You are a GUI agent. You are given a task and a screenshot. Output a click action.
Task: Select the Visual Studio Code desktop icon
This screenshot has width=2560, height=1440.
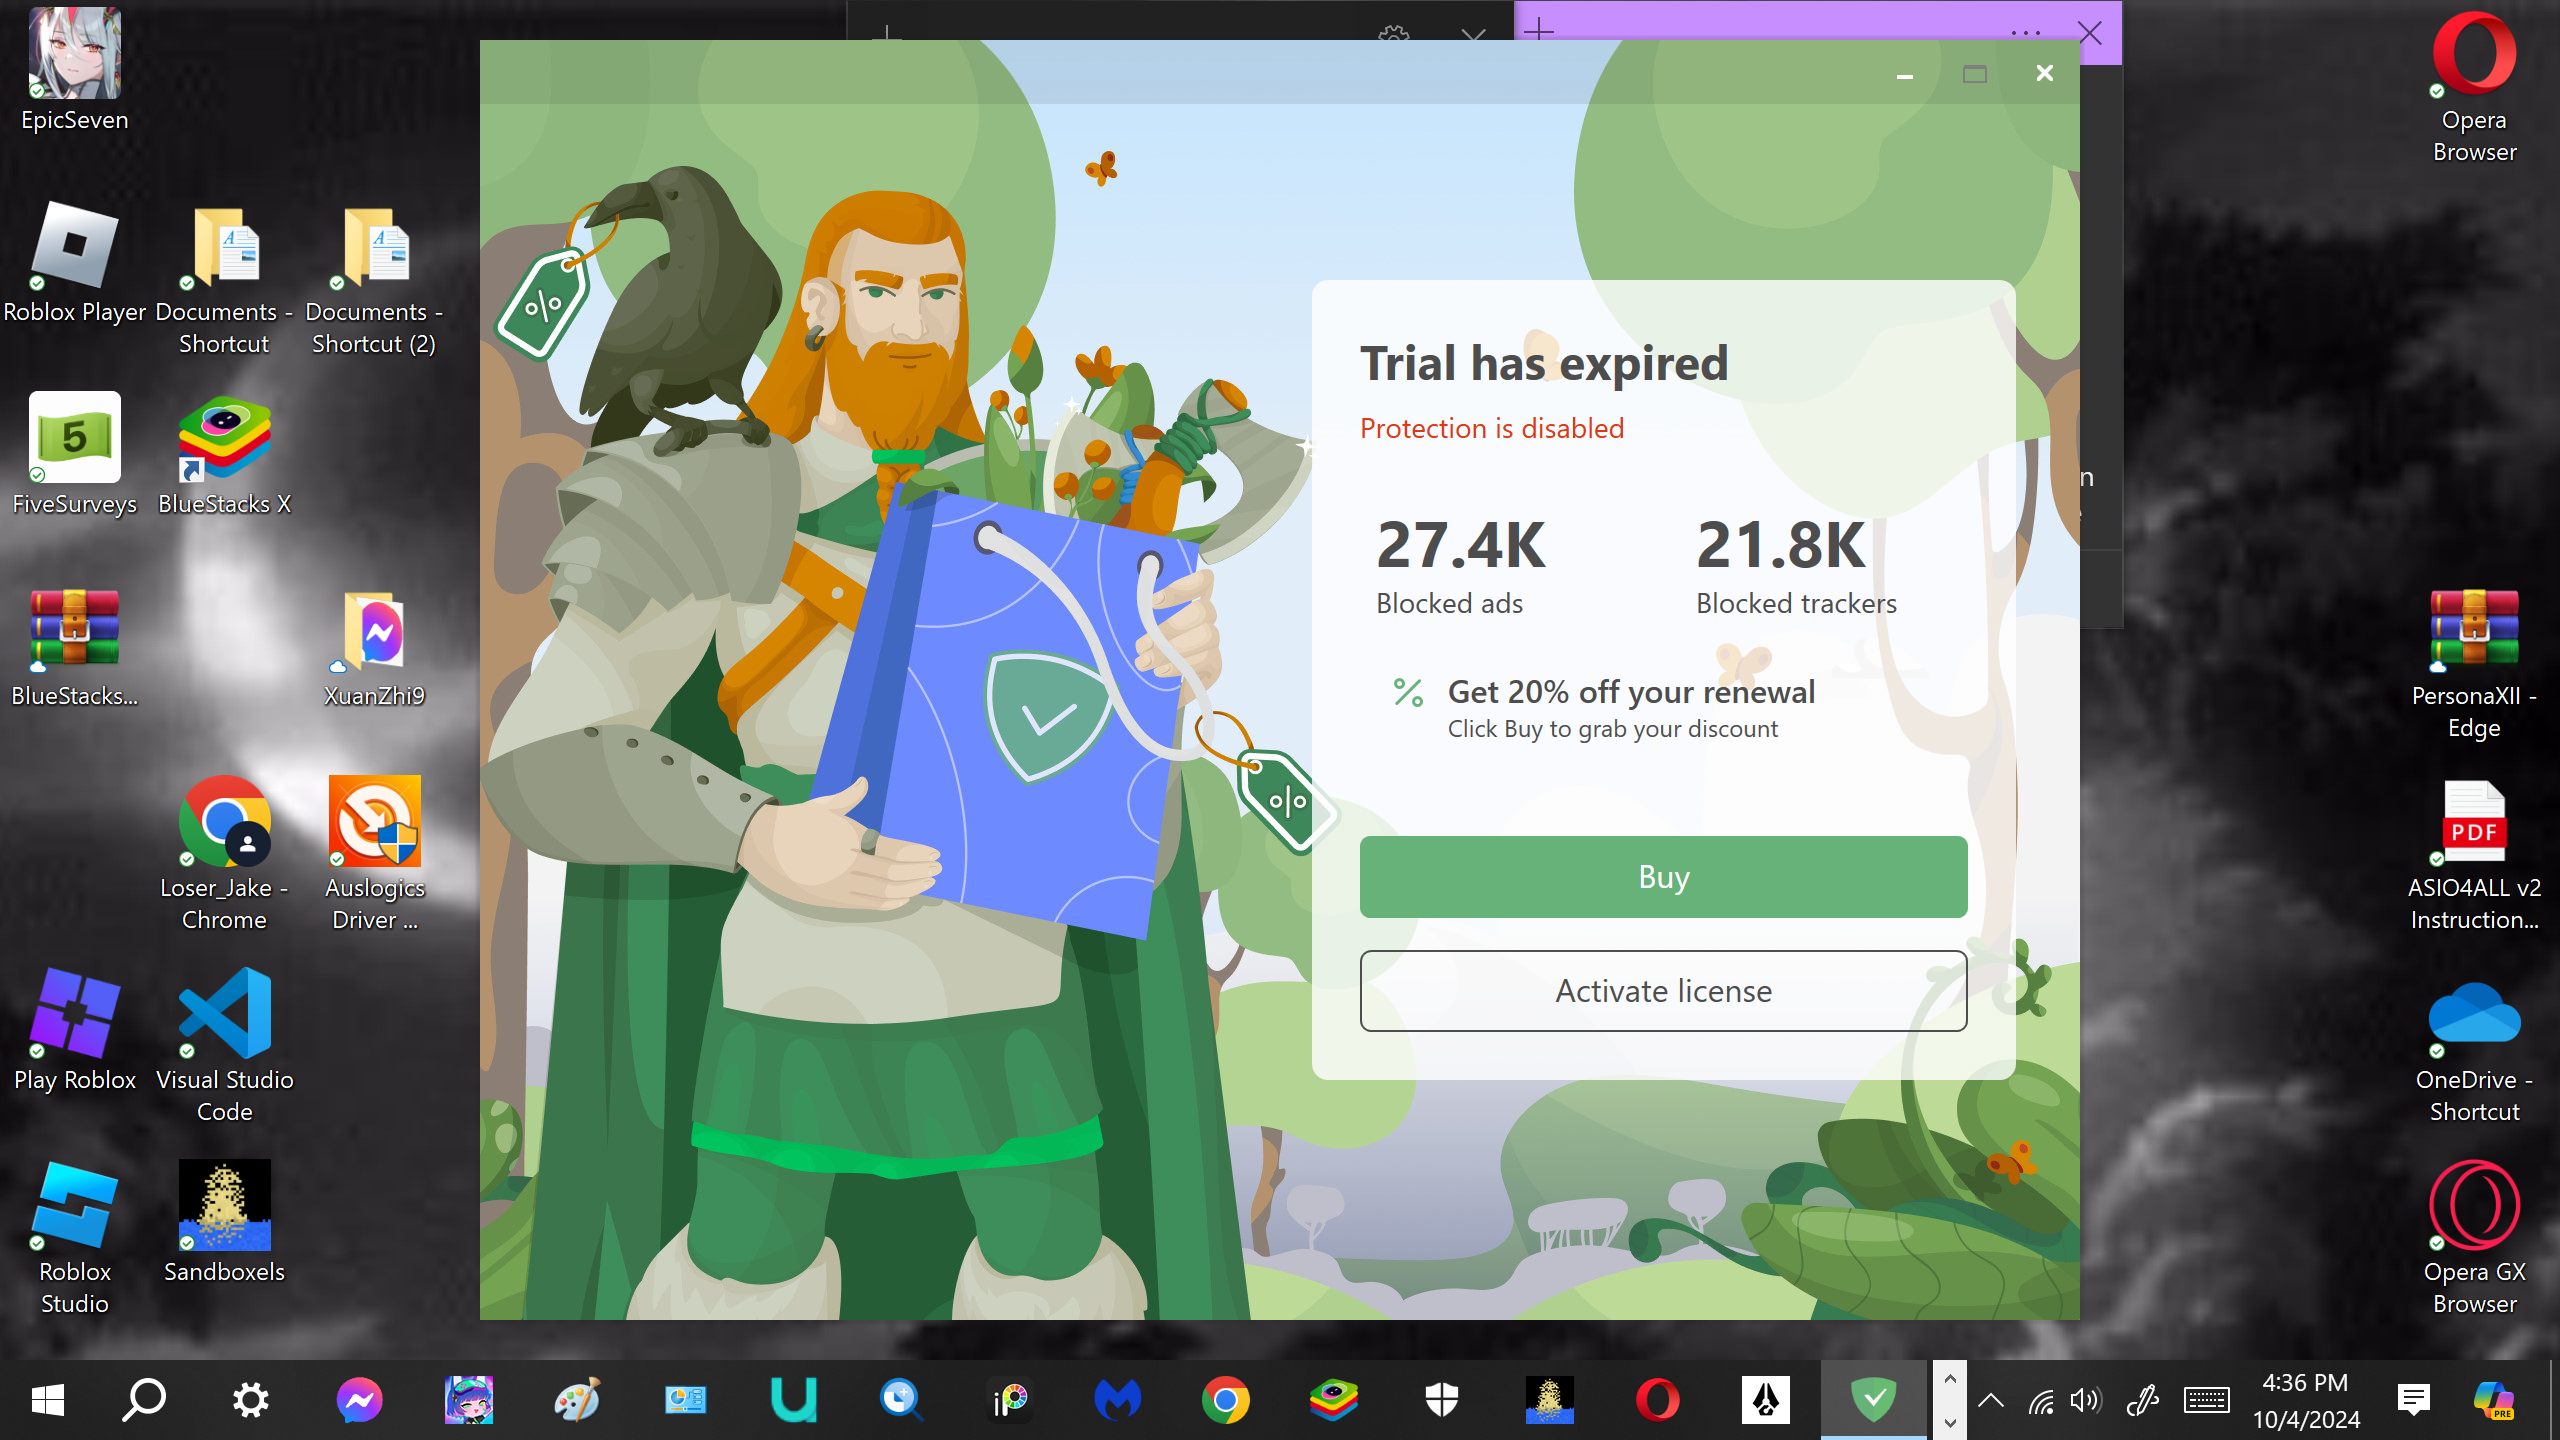225,1046
